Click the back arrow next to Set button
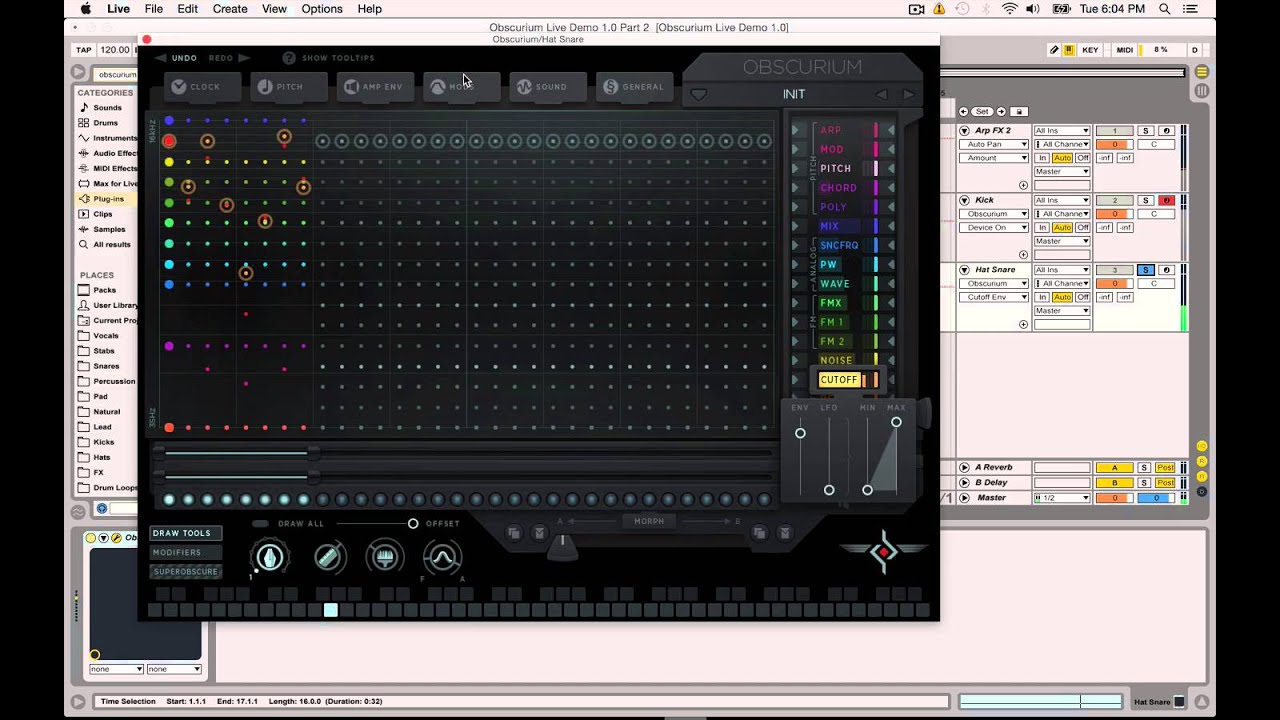1280x720 pixels. click(964, 111)
